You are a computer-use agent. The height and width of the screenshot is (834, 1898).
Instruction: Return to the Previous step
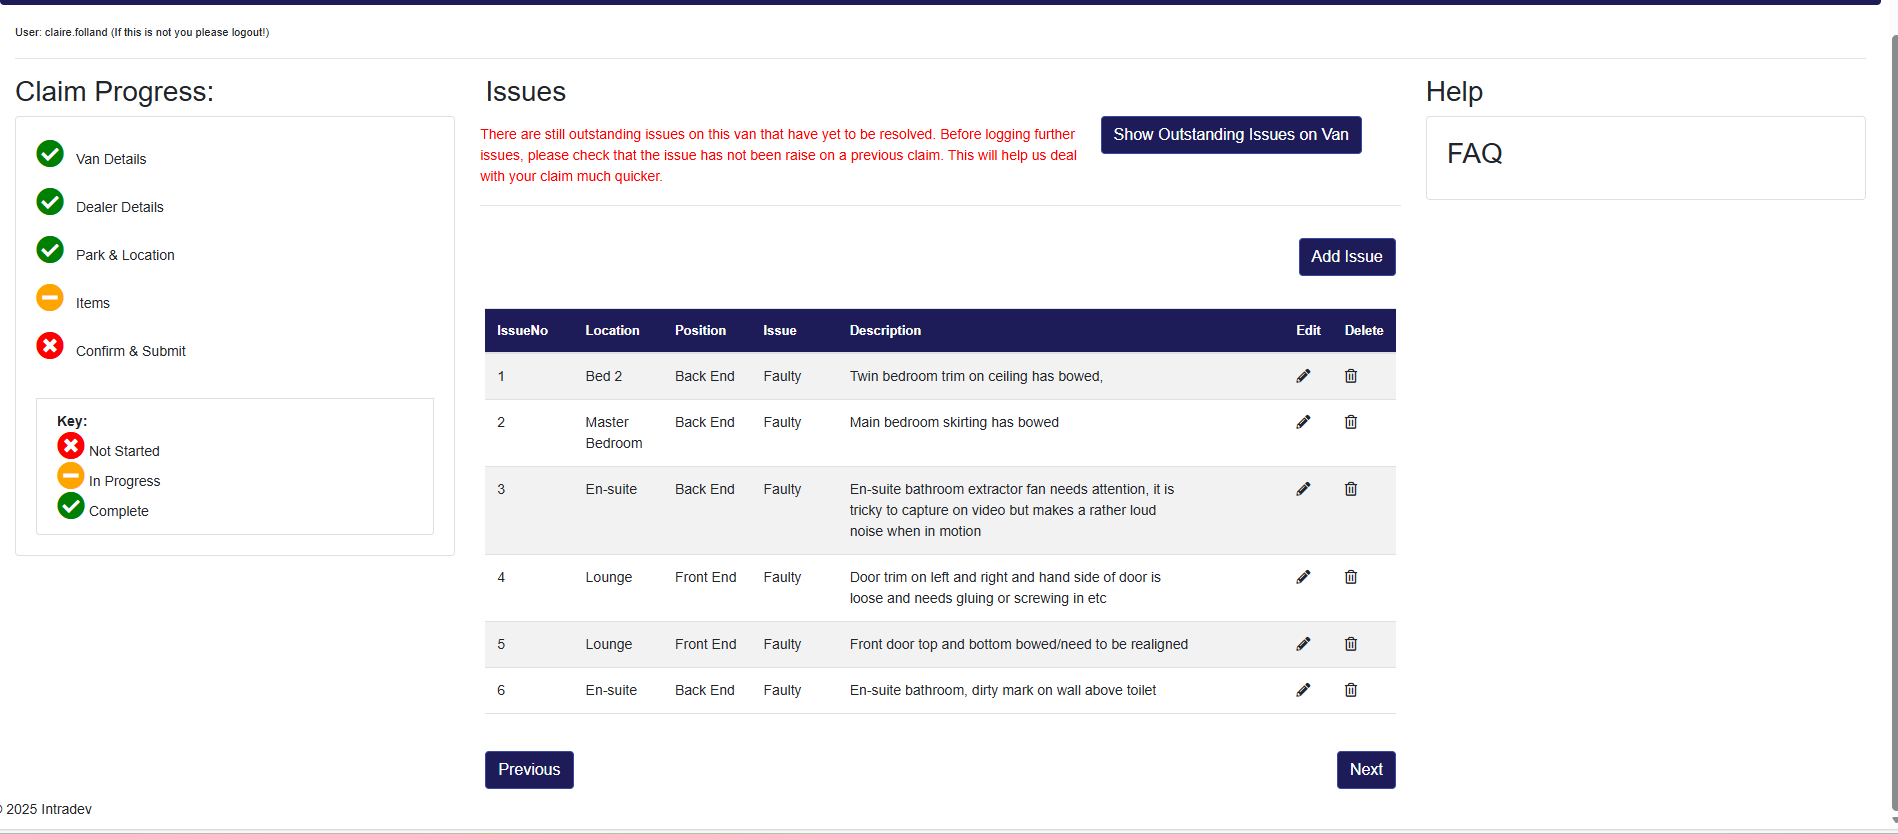529,770
